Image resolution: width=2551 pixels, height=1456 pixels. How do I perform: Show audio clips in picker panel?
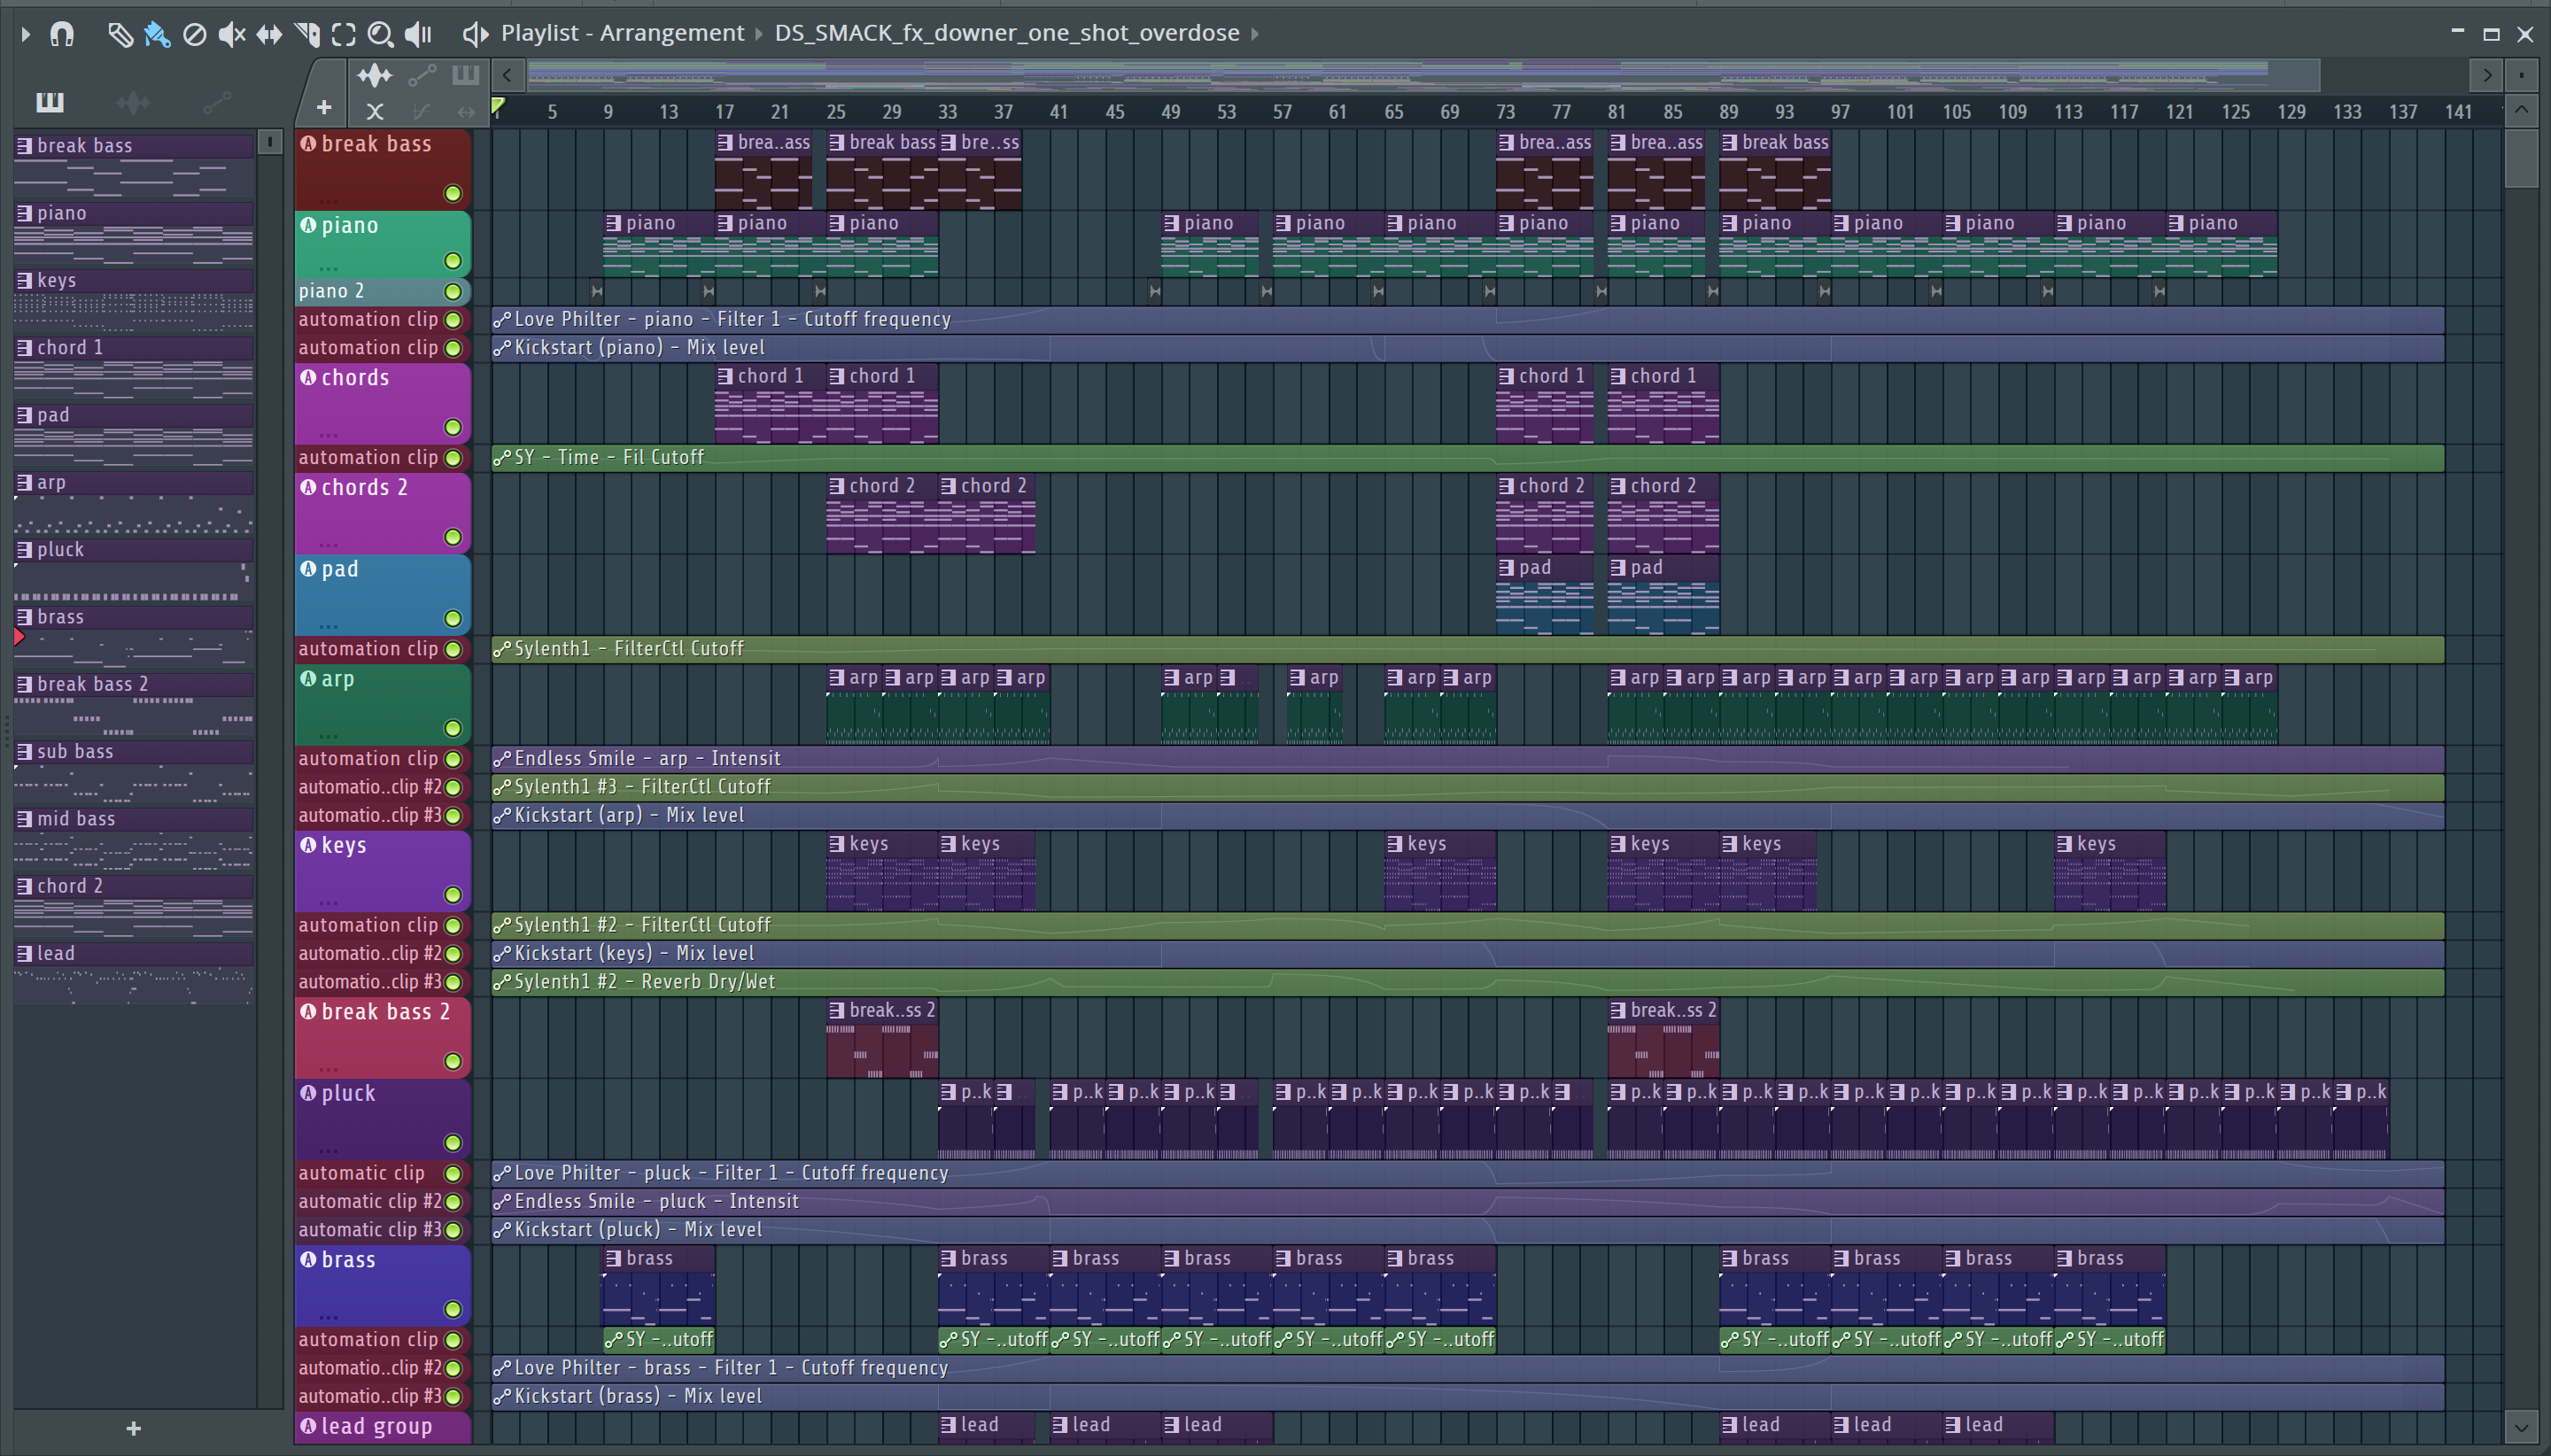(133, 101)
